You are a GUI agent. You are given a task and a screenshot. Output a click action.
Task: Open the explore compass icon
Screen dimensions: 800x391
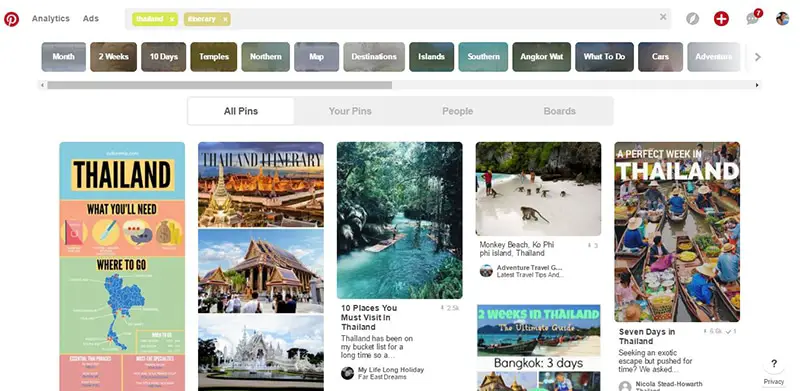692,19
